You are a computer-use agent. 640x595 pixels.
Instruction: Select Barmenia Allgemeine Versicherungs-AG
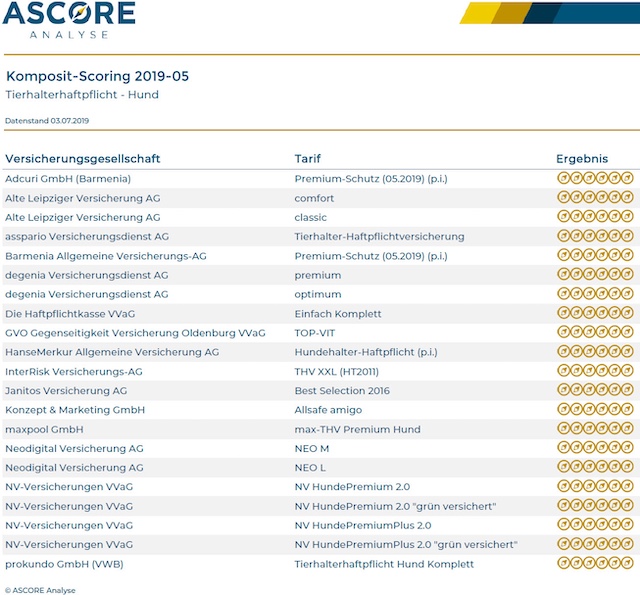coord(106,256)
